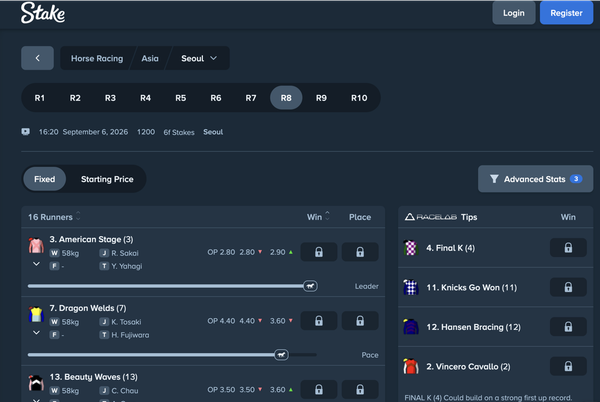Select Fixed odds toggle
Screen dimensions: 600x402
point(44,179)
